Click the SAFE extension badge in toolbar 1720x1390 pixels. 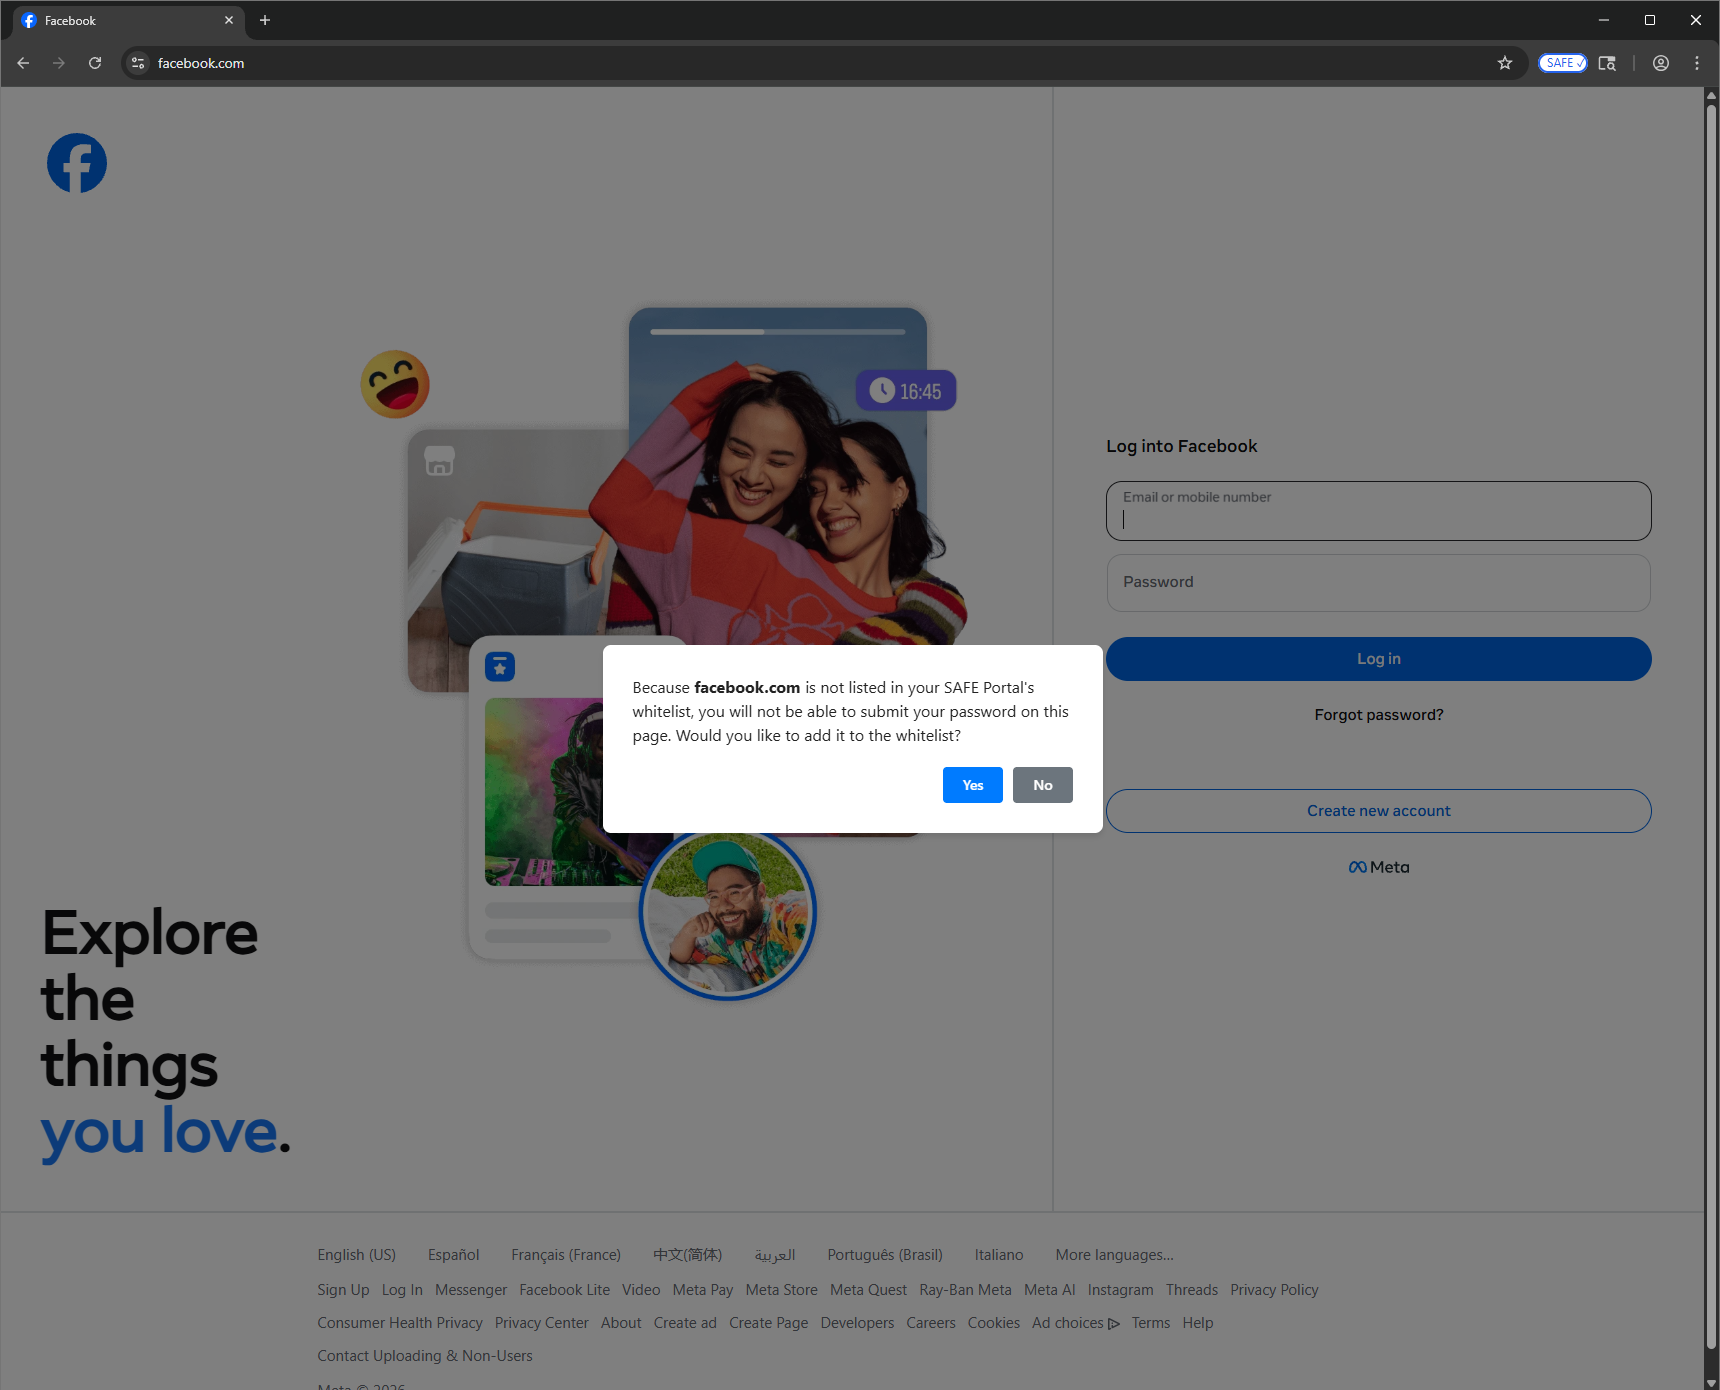(x=1562, y=63)
